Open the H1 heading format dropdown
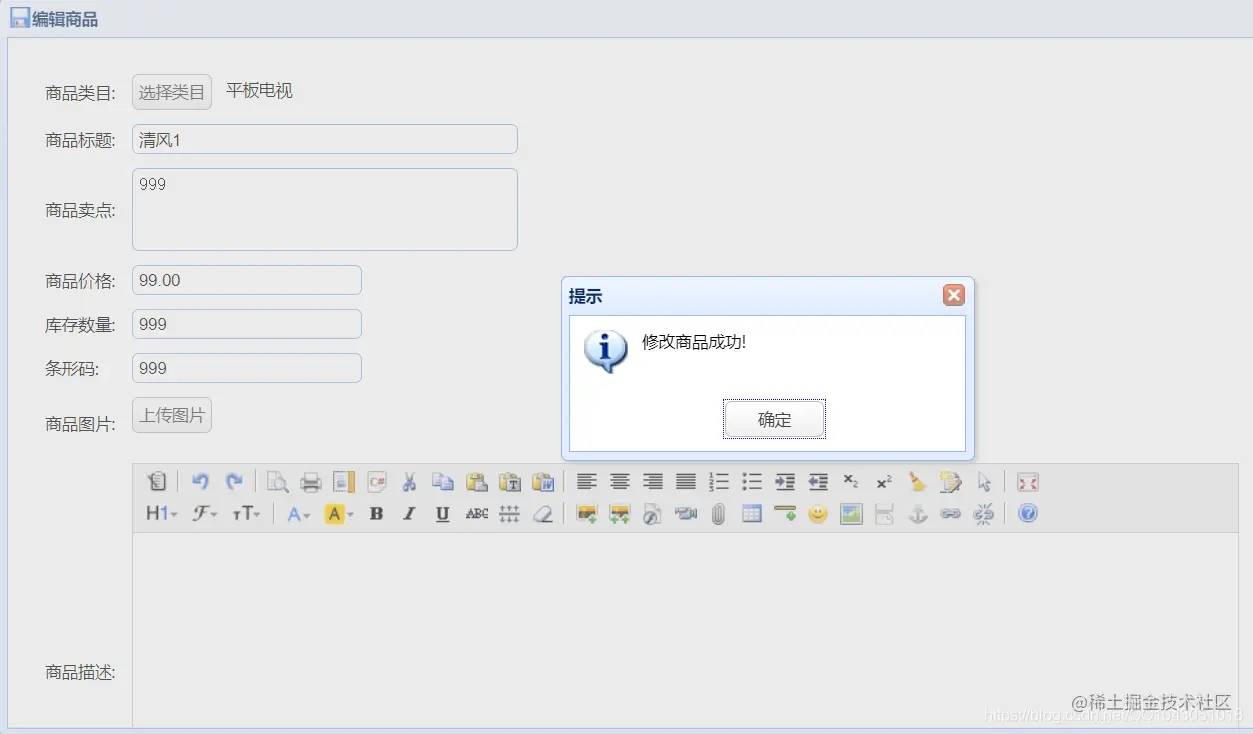The image size is (1253, 734). click(162, 514)
